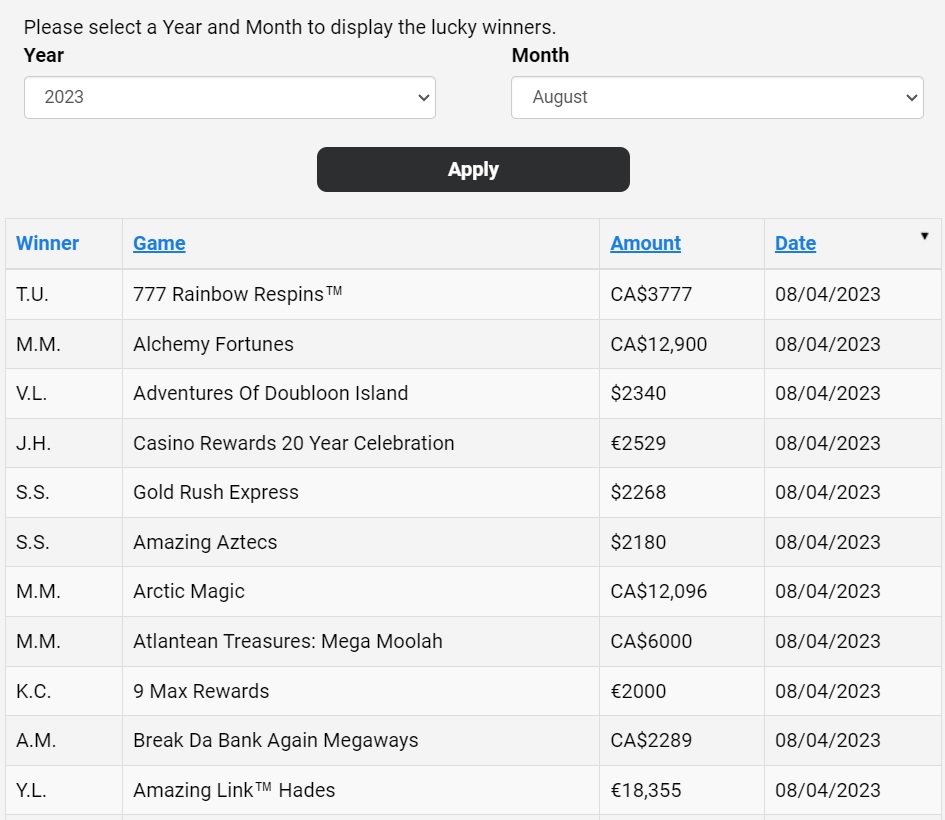Click the CA$12,900 amount cell
This screenshot has height=820, width=945.
point(658,344)
